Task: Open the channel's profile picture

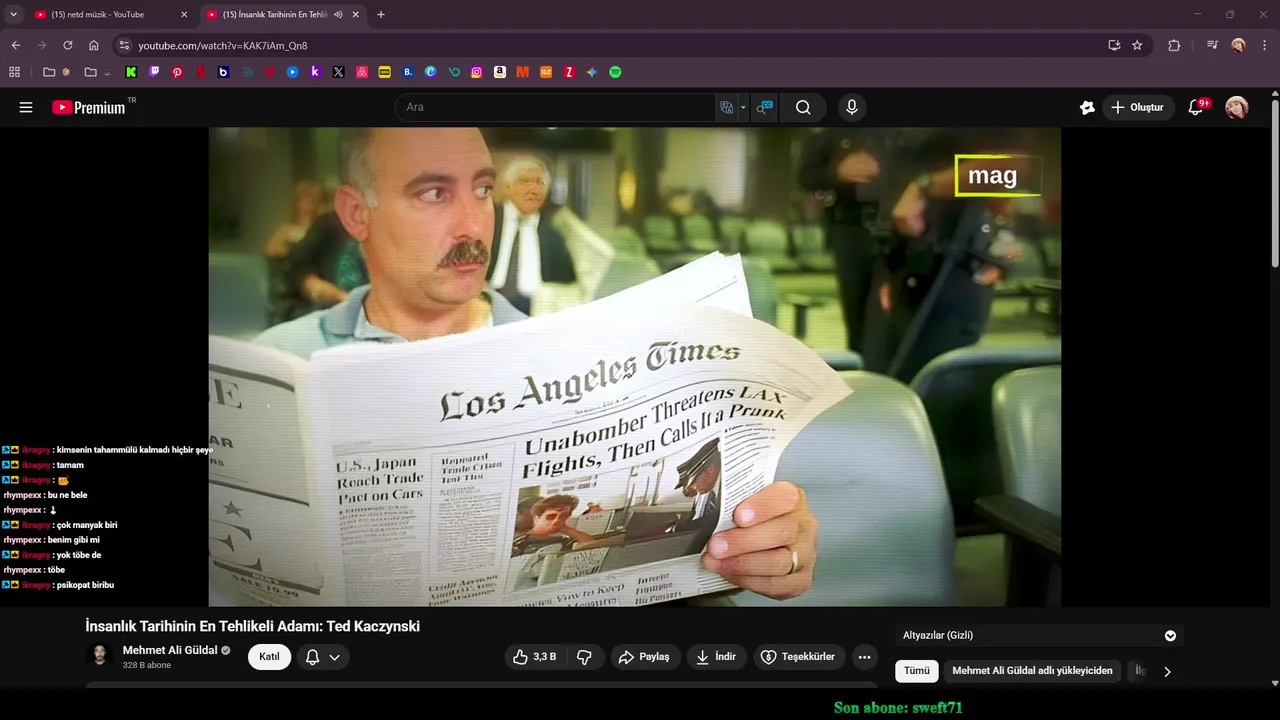Action: [100, 655]
